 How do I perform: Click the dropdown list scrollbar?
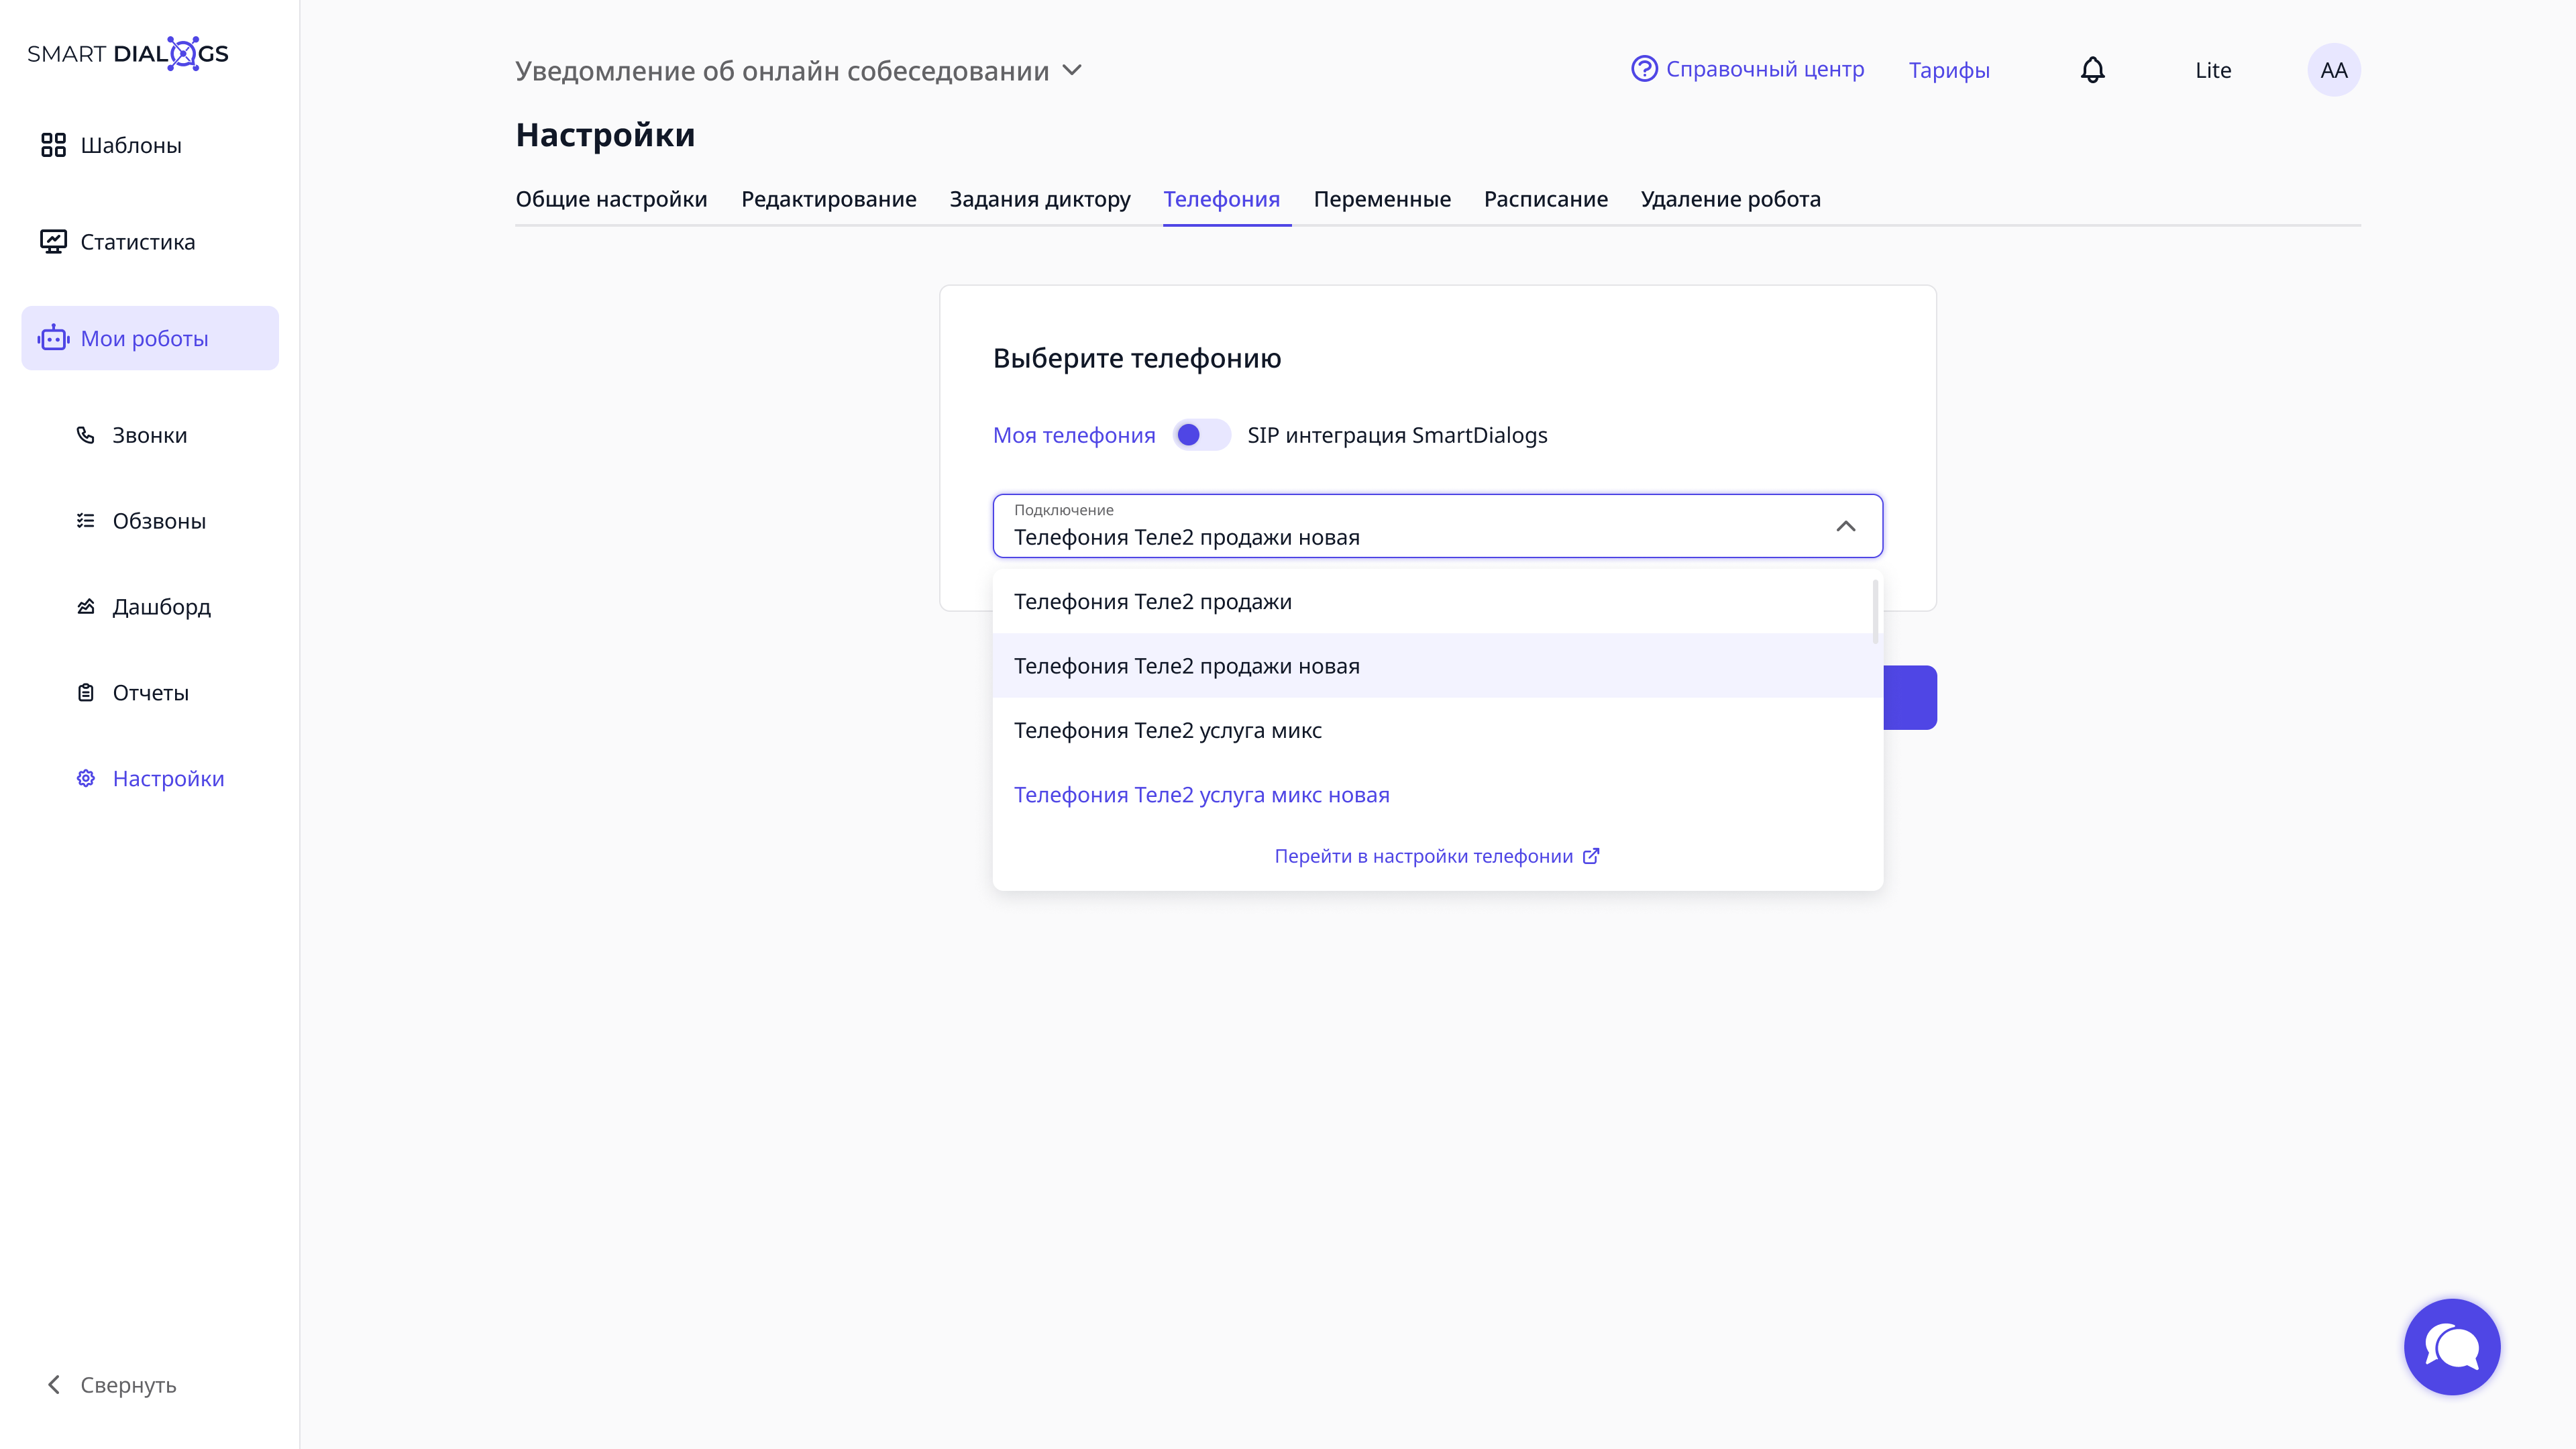[x=1875, y=611]
